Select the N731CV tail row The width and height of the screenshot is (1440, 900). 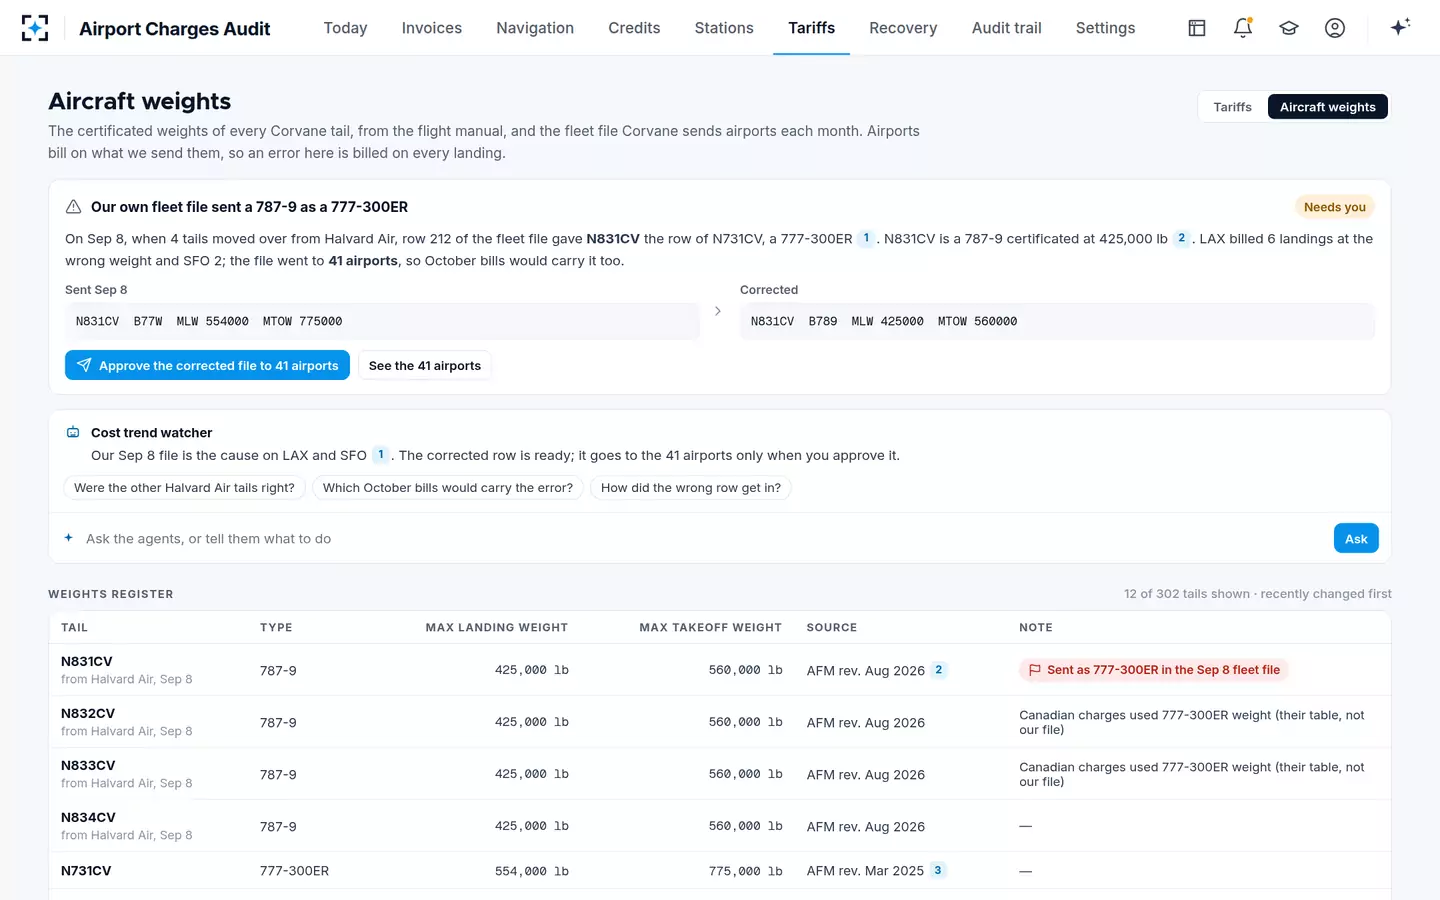point(720,871)
